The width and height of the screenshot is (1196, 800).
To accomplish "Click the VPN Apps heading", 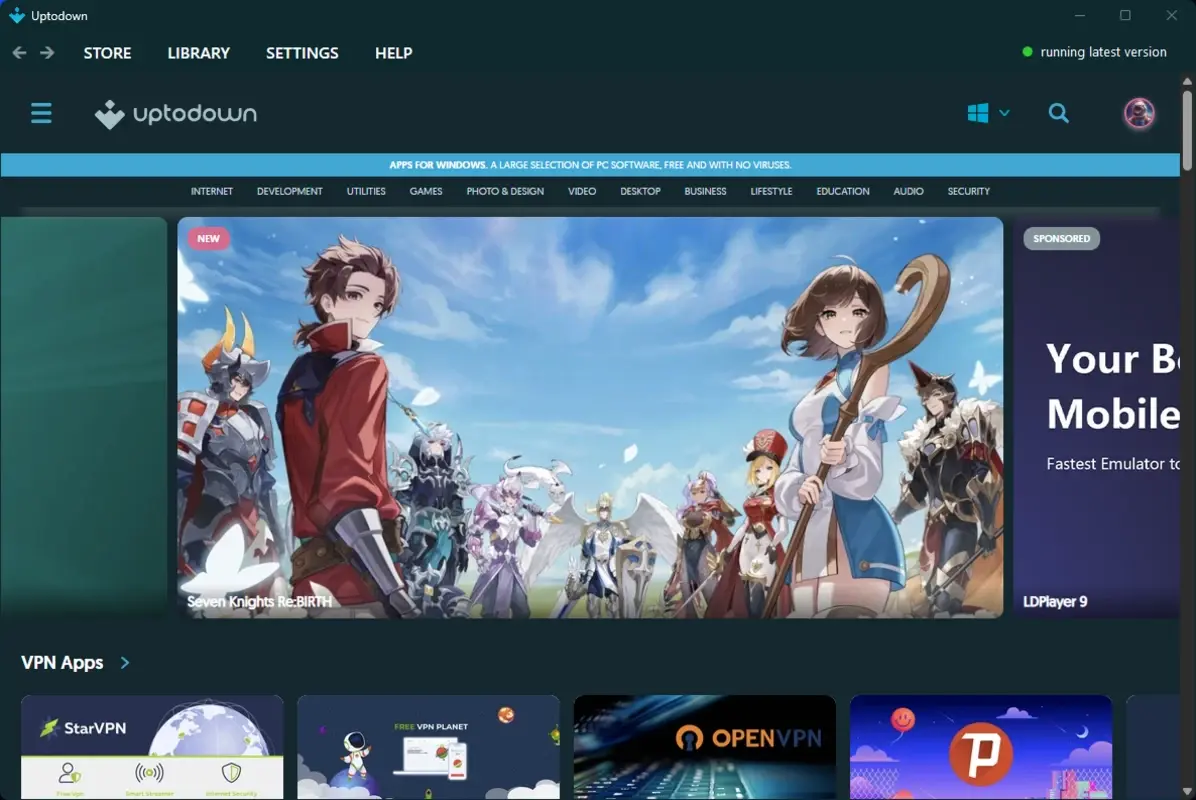I will pos(61,662).
